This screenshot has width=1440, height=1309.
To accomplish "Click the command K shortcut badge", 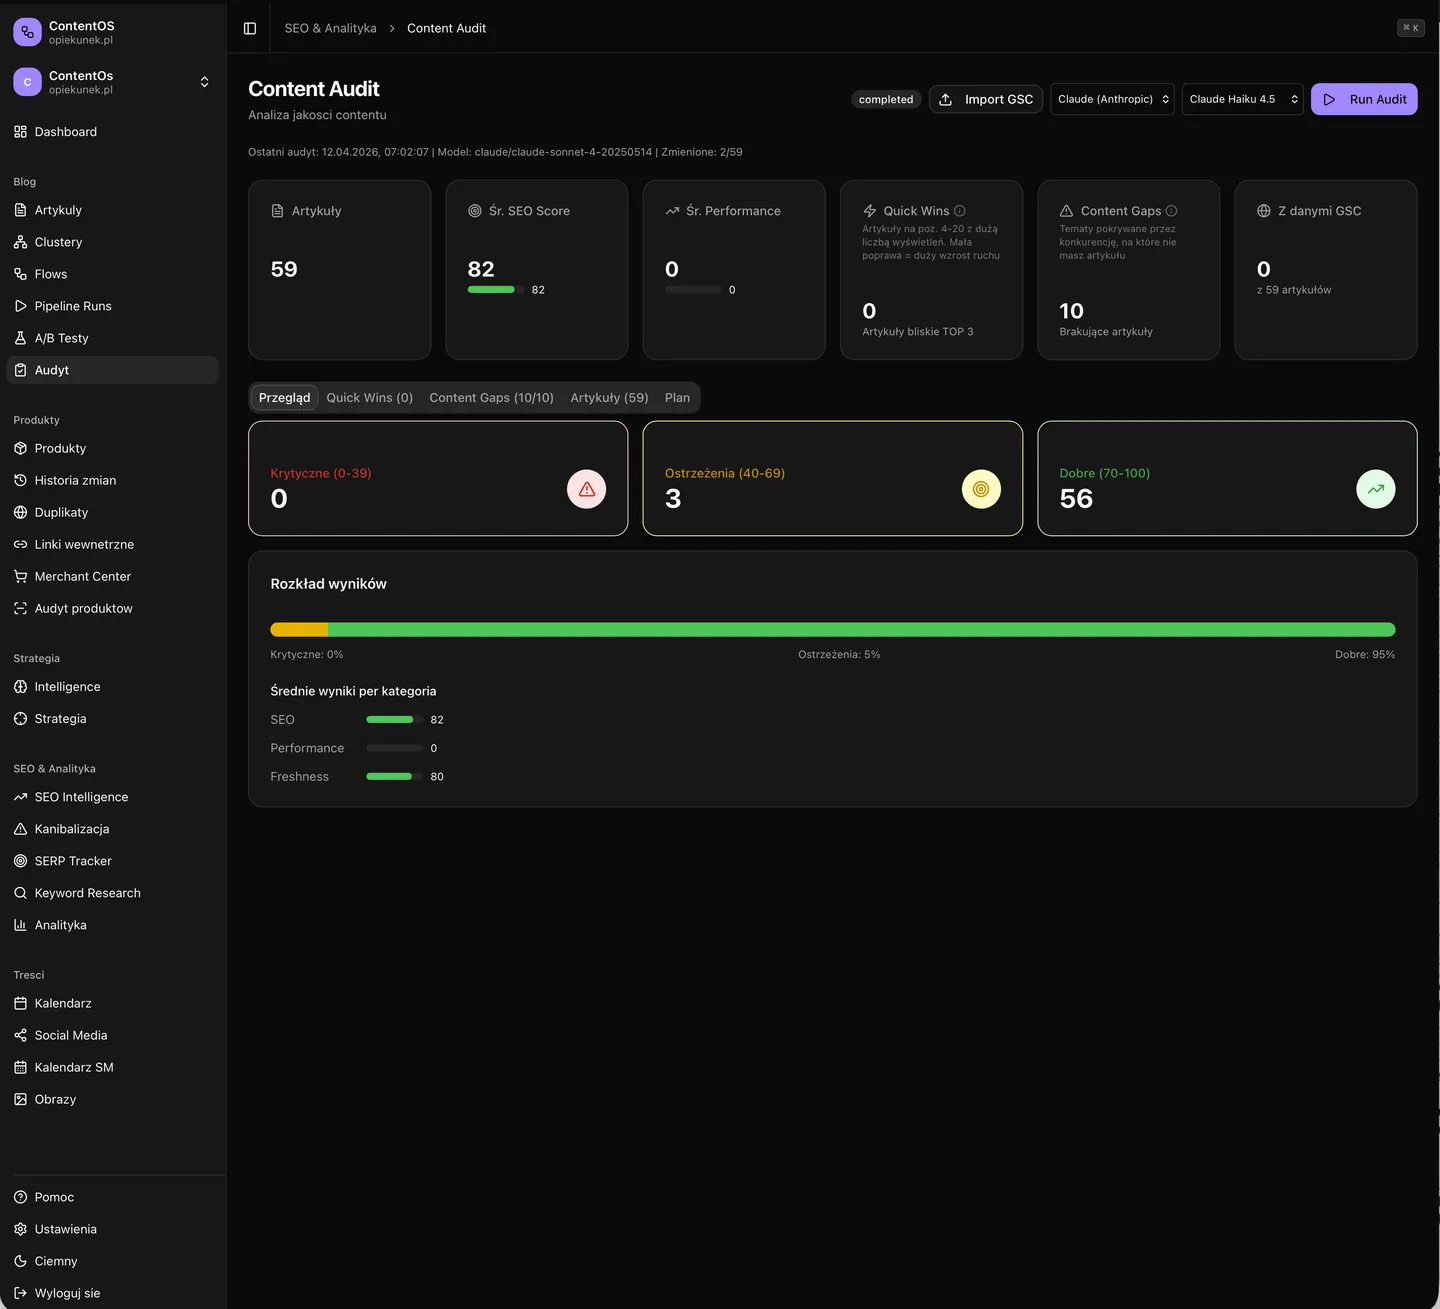I will coord(1411,28).
